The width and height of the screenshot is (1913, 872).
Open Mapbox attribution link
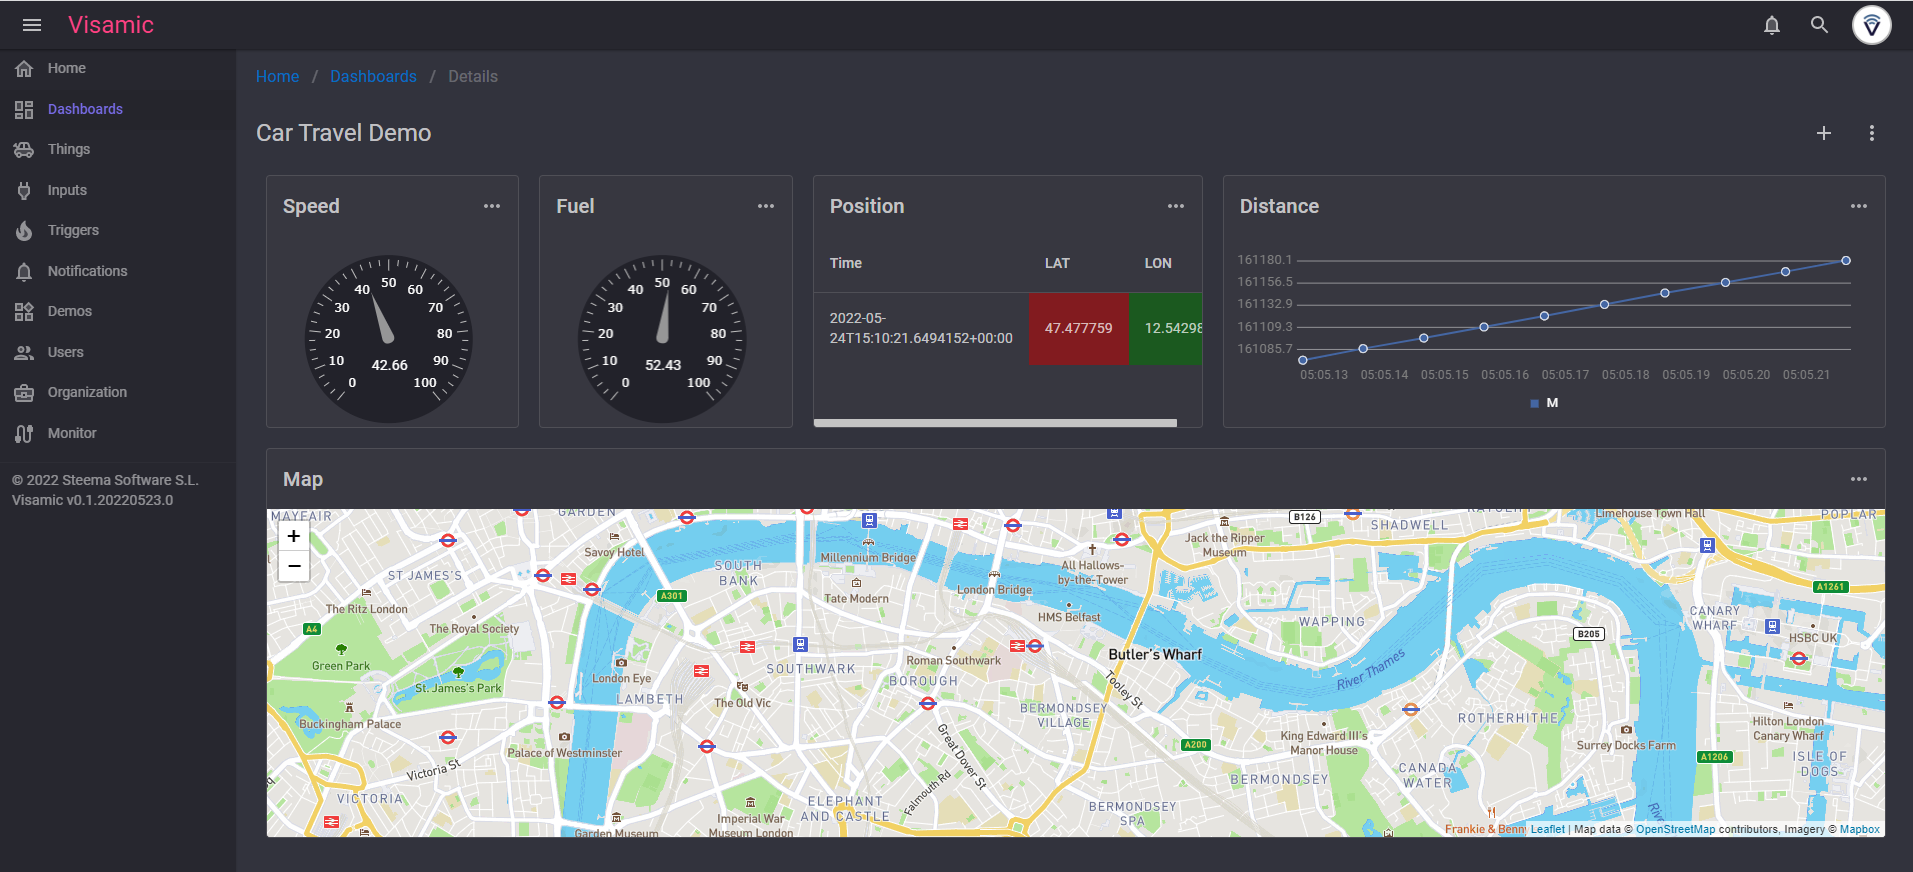pos(1860,829)
